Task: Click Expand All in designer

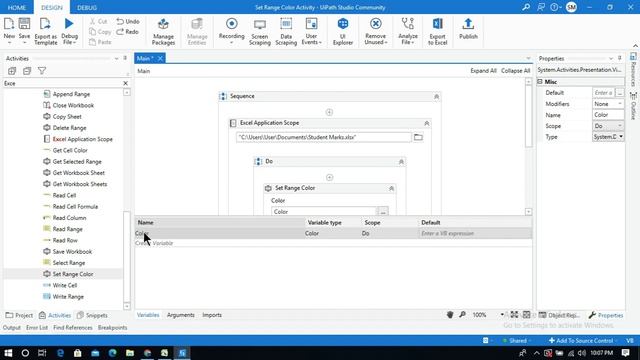Action: 483,71
